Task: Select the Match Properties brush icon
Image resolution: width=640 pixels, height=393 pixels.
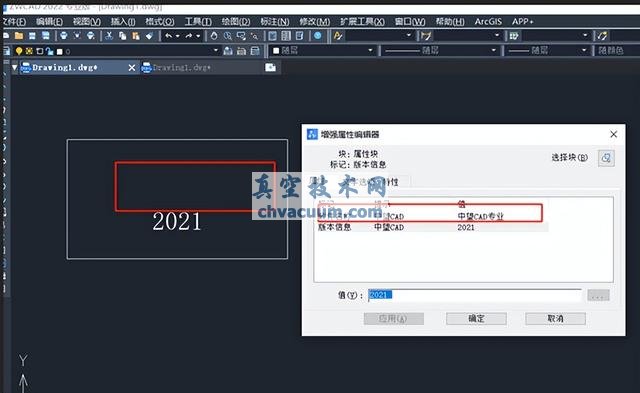Action: 149,36
